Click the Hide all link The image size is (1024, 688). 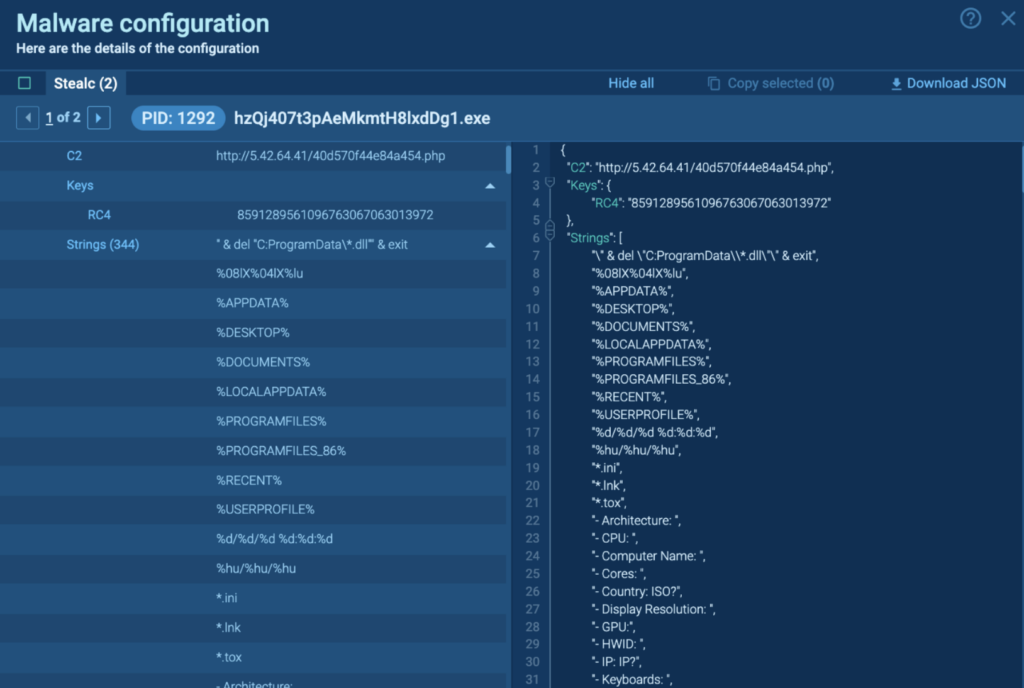631,84
